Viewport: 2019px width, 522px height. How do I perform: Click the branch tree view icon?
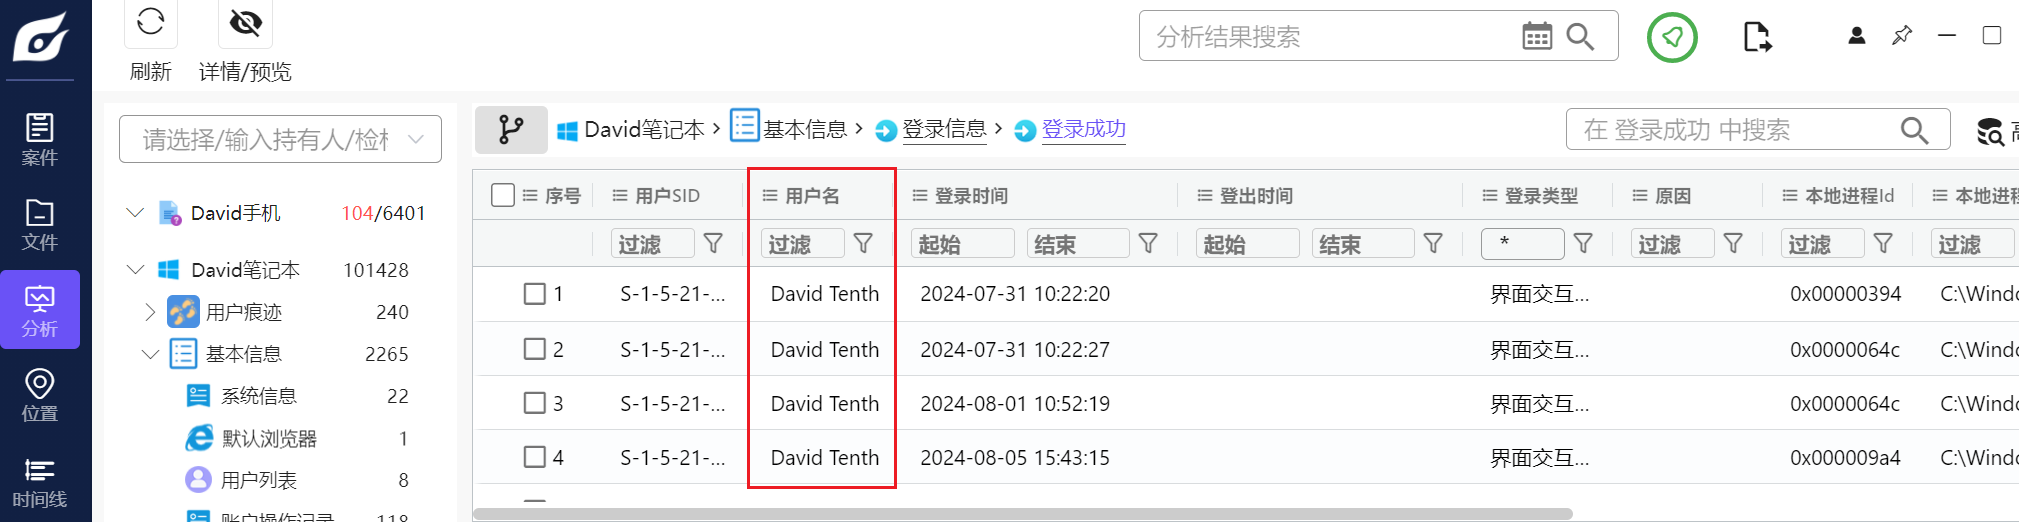click(511, 130)
